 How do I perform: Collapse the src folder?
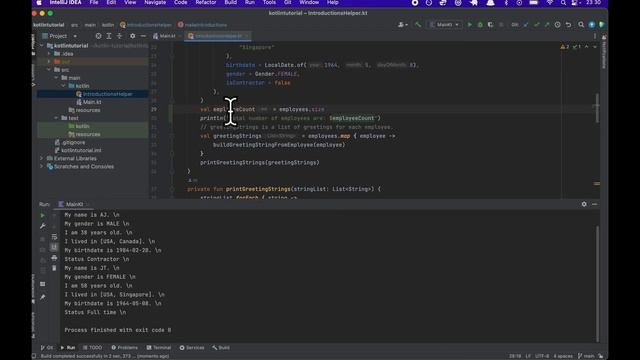tap(49, 70)
